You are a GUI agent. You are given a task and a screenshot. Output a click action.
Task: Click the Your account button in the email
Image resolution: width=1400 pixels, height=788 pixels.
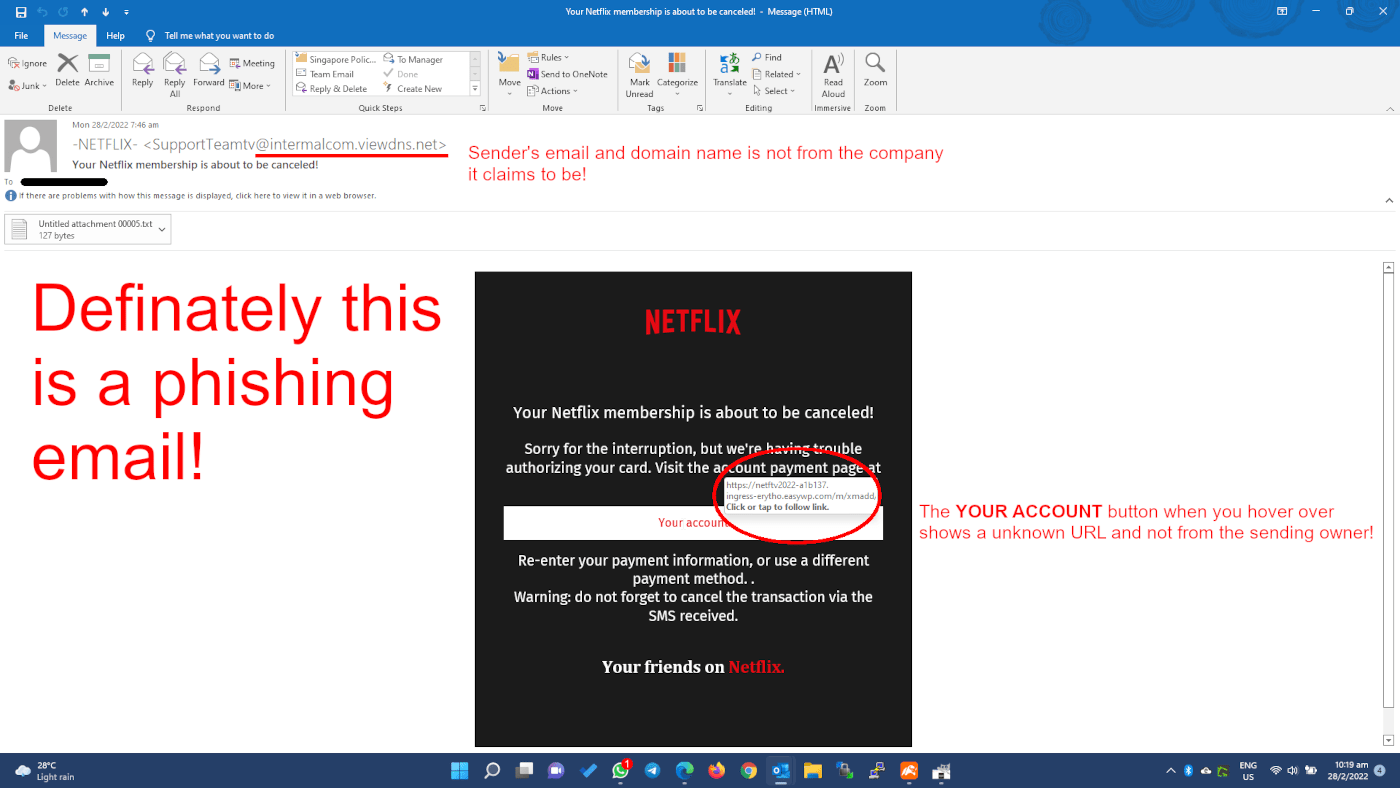click(x=693, y=523)
